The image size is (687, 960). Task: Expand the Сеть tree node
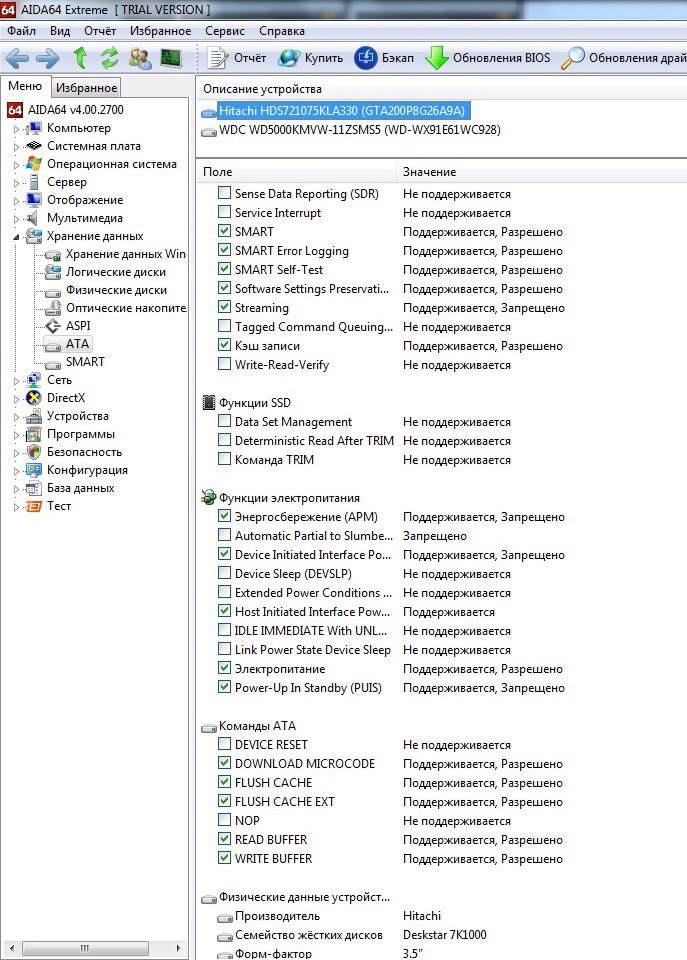pos(17,381)
